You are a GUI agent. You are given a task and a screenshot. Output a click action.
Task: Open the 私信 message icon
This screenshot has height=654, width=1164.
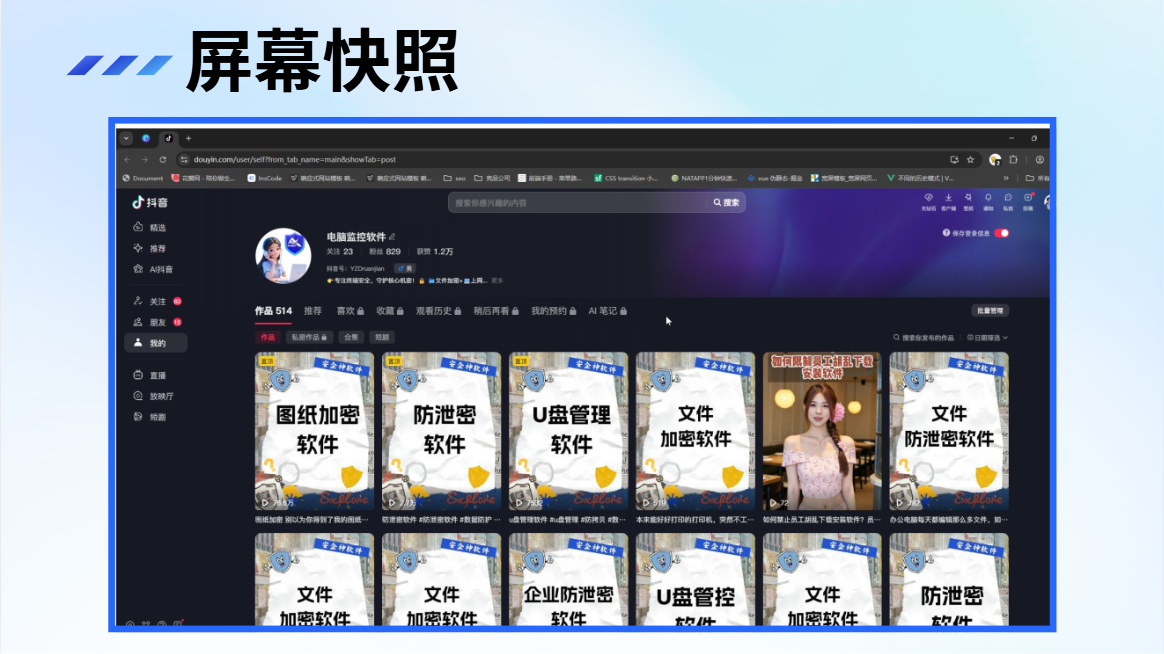tap(1008, 202)
